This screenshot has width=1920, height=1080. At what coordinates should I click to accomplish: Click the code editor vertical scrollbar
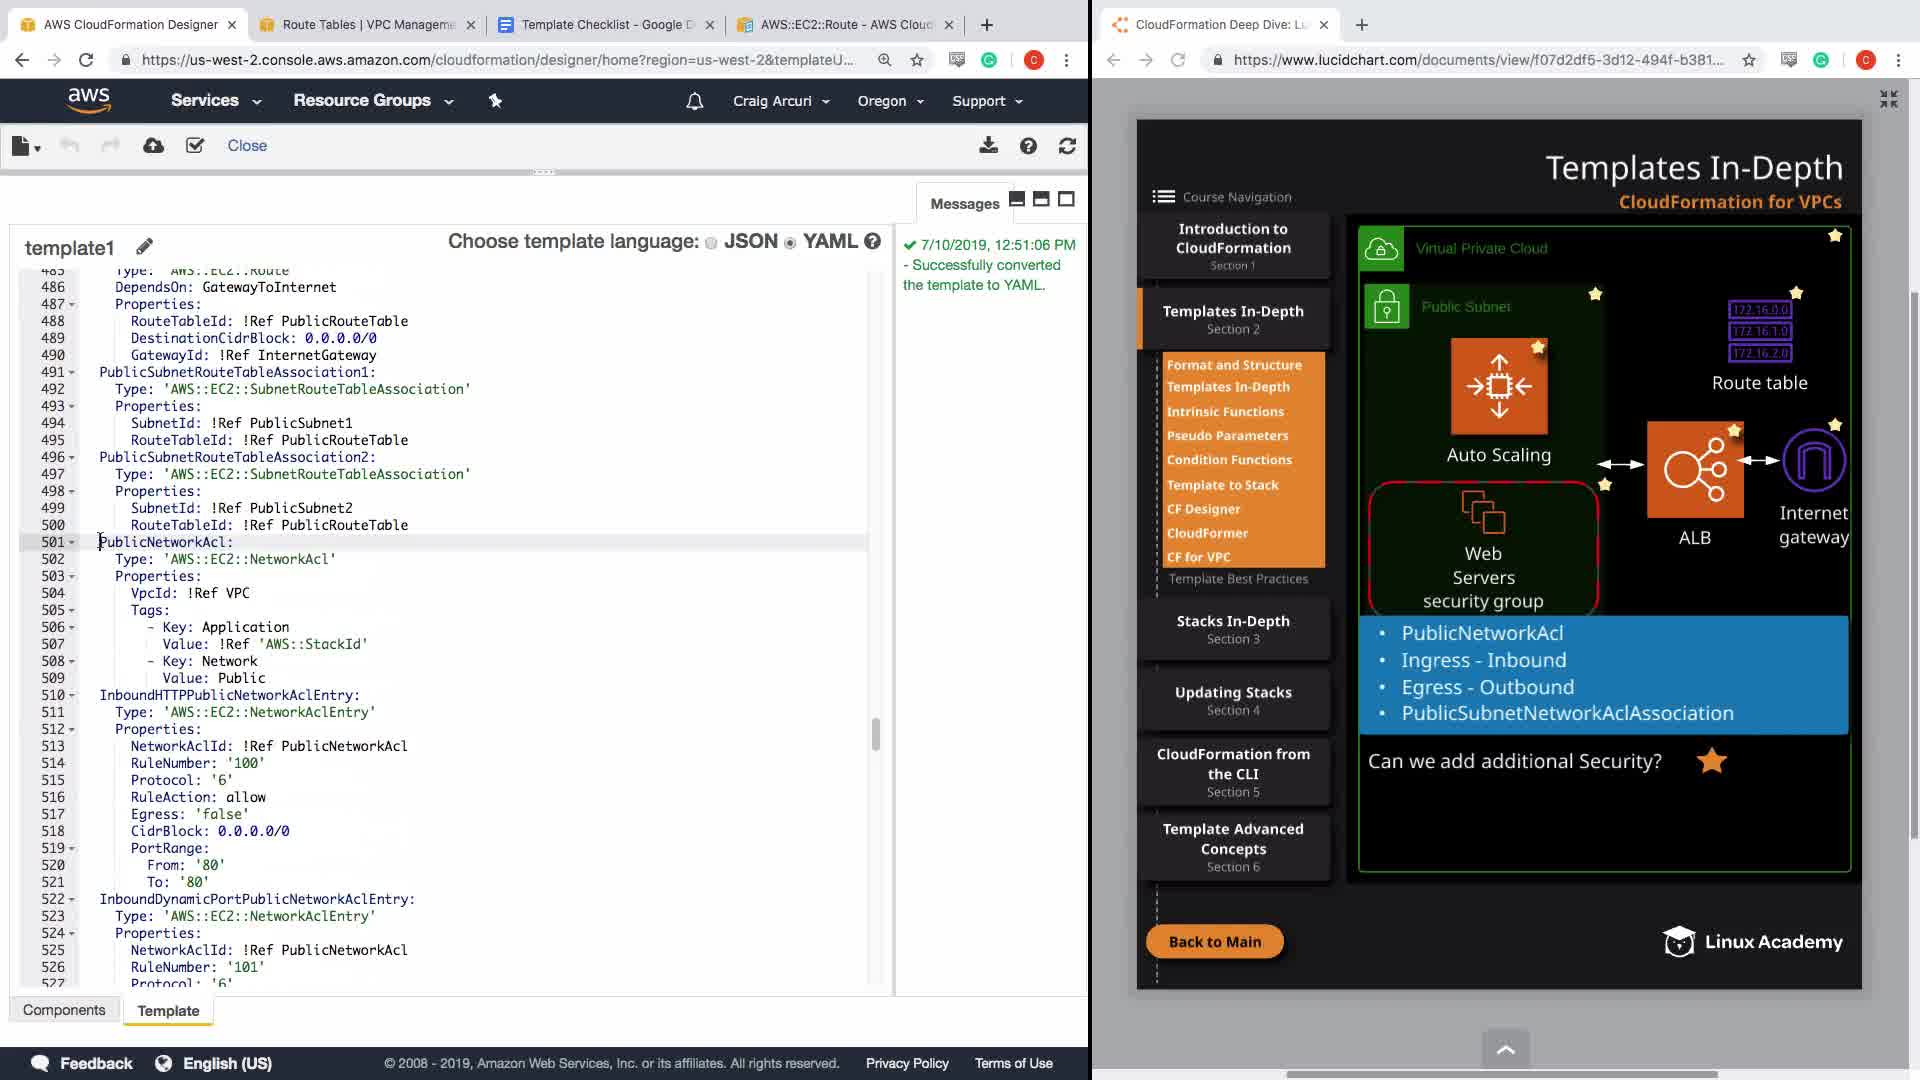point(875,733)
